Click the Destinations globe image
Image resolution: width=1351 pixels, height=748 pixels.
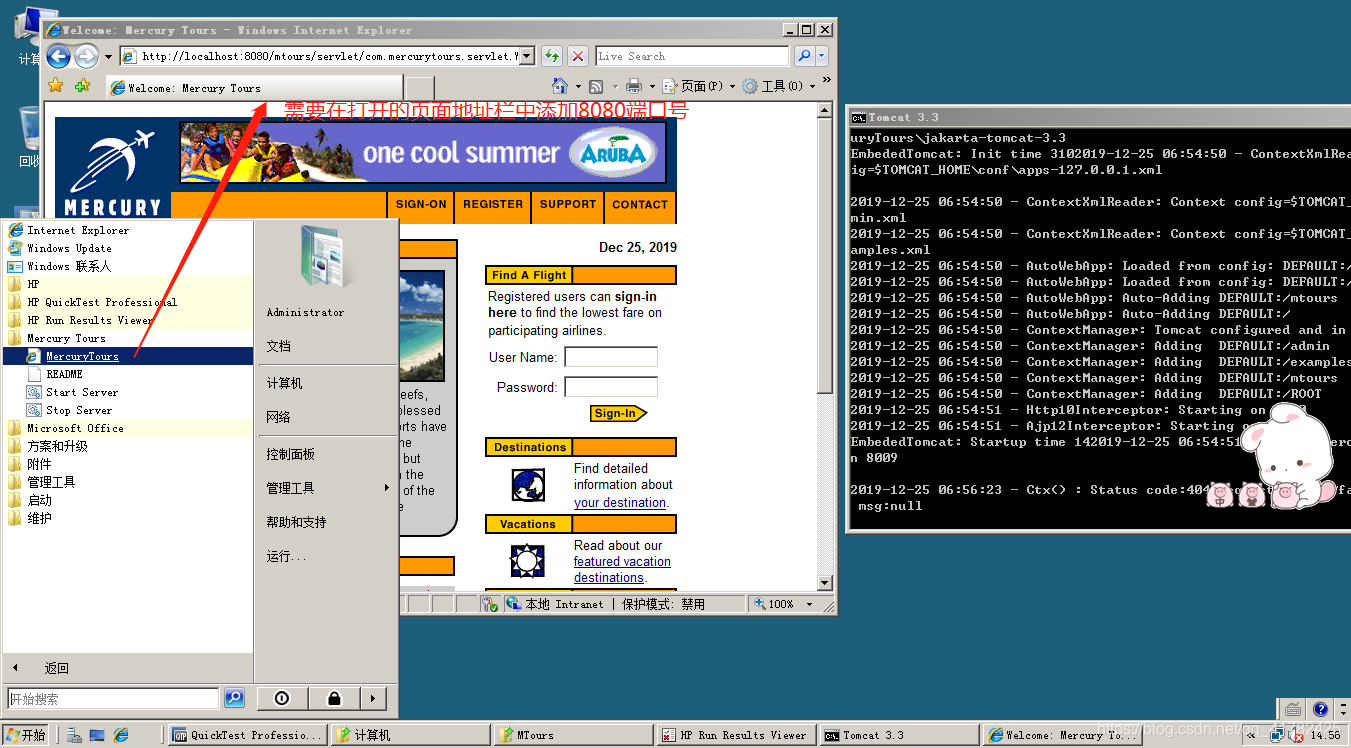[528, 485]
